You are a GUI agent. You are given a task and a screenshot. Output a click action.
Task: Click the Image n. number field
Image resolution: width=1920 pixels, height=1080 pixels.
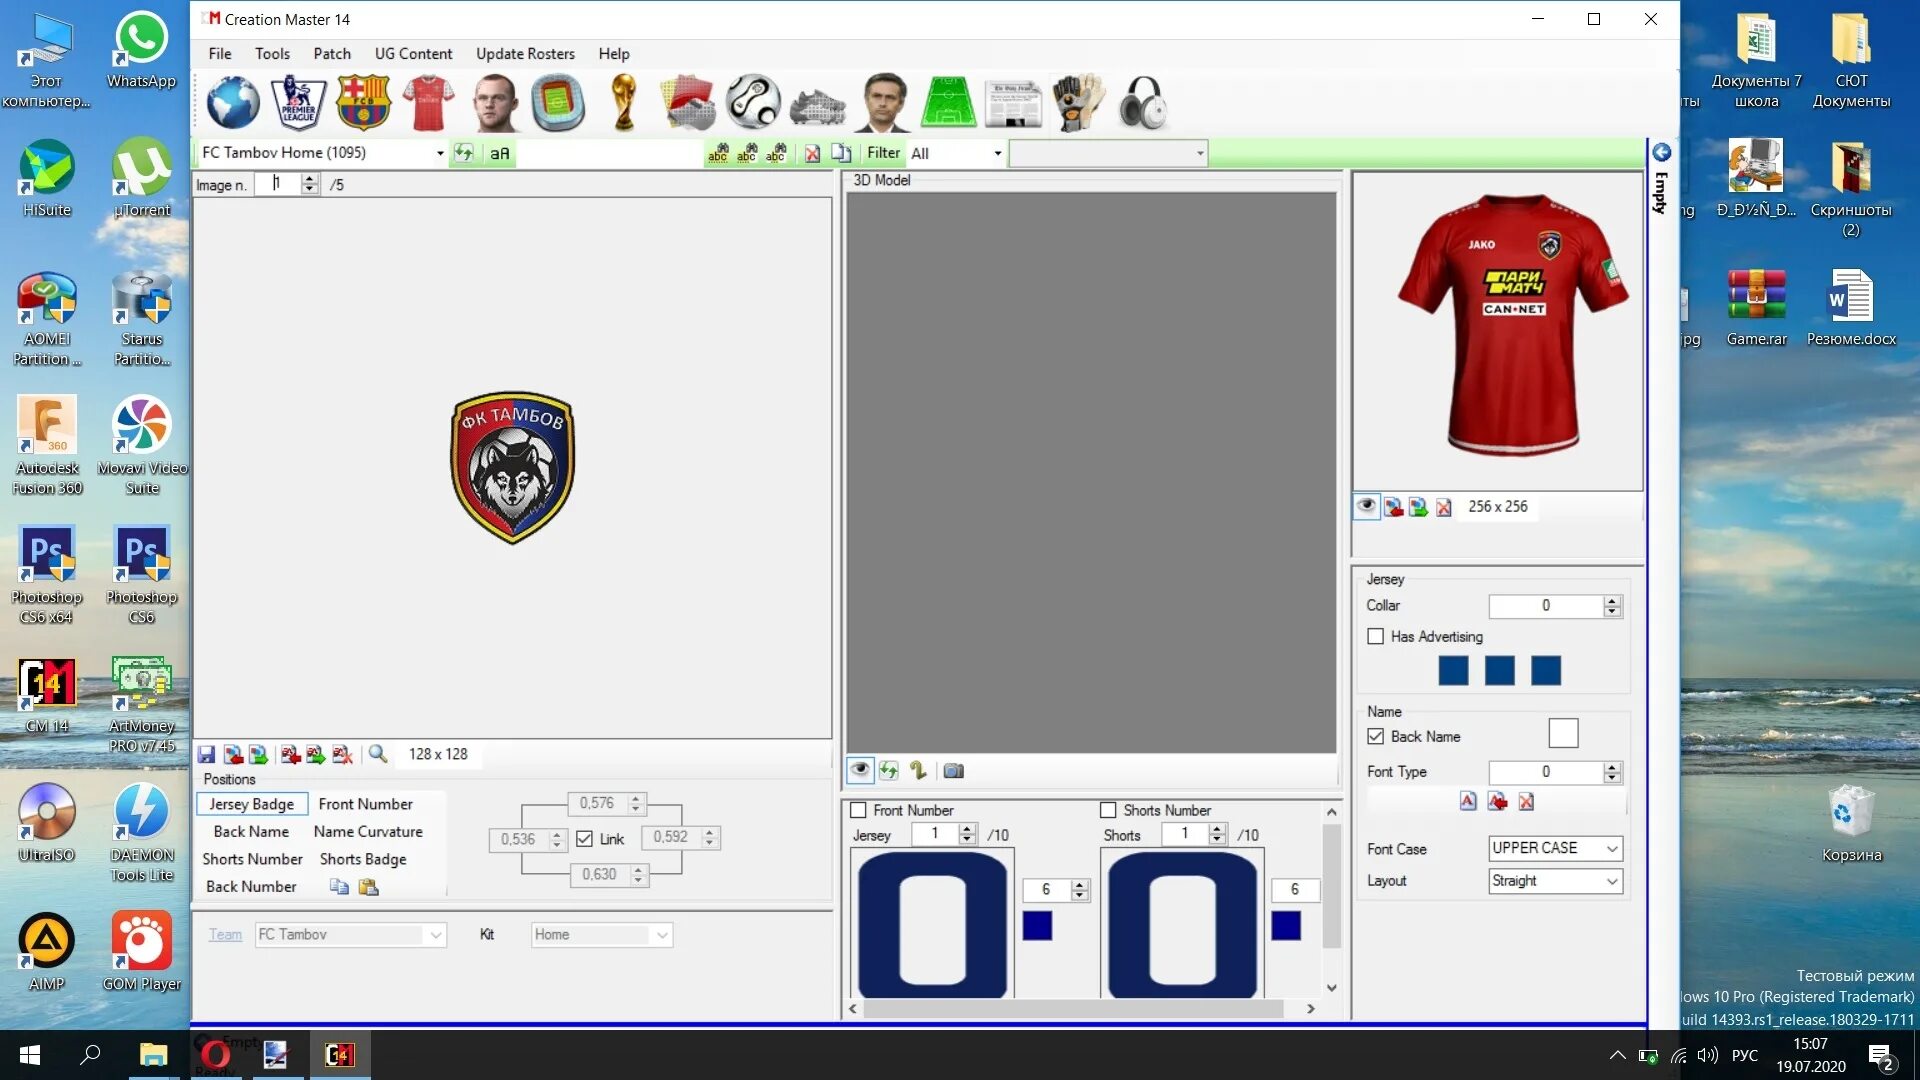pyautogui.click(x=278, y=184)
